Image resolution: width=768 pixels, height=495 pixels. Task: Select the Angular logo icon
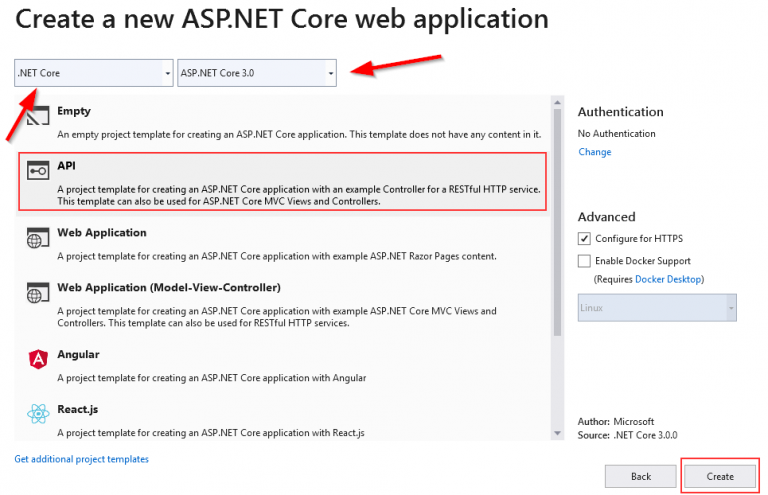(38, 359)
